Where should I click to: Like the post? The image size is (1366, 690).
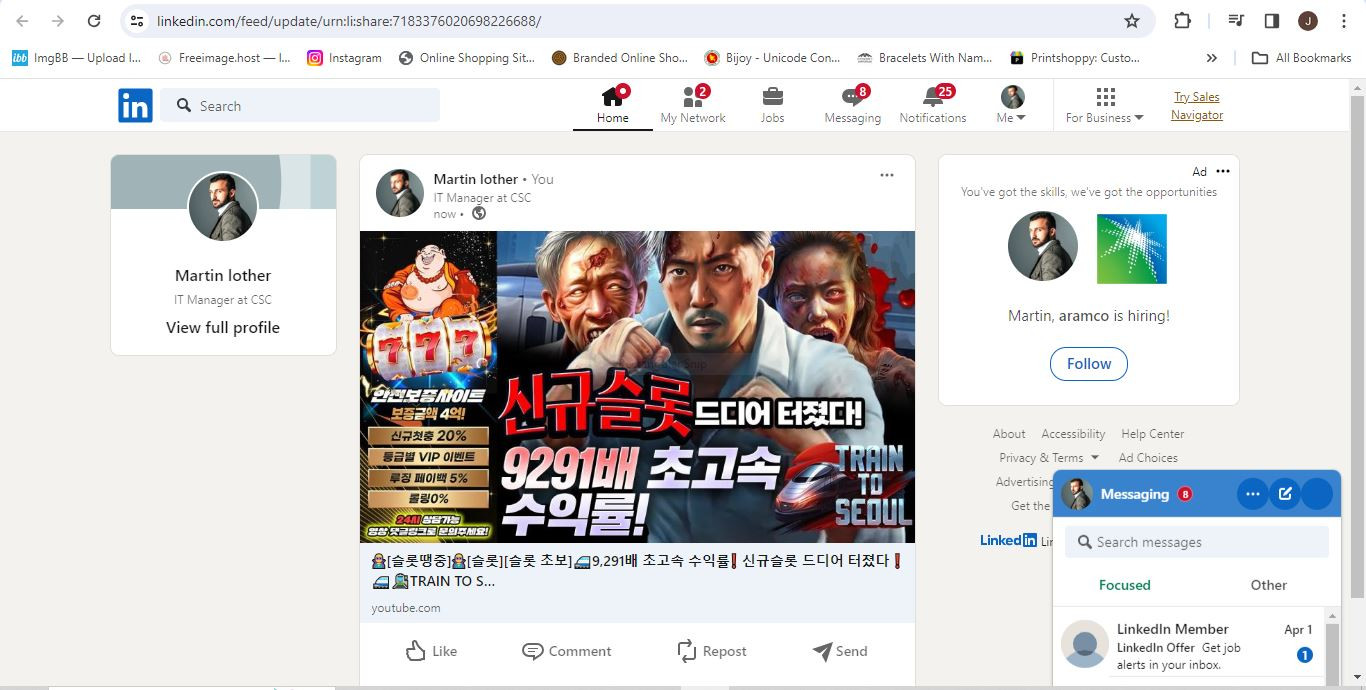tap(432, 651)
